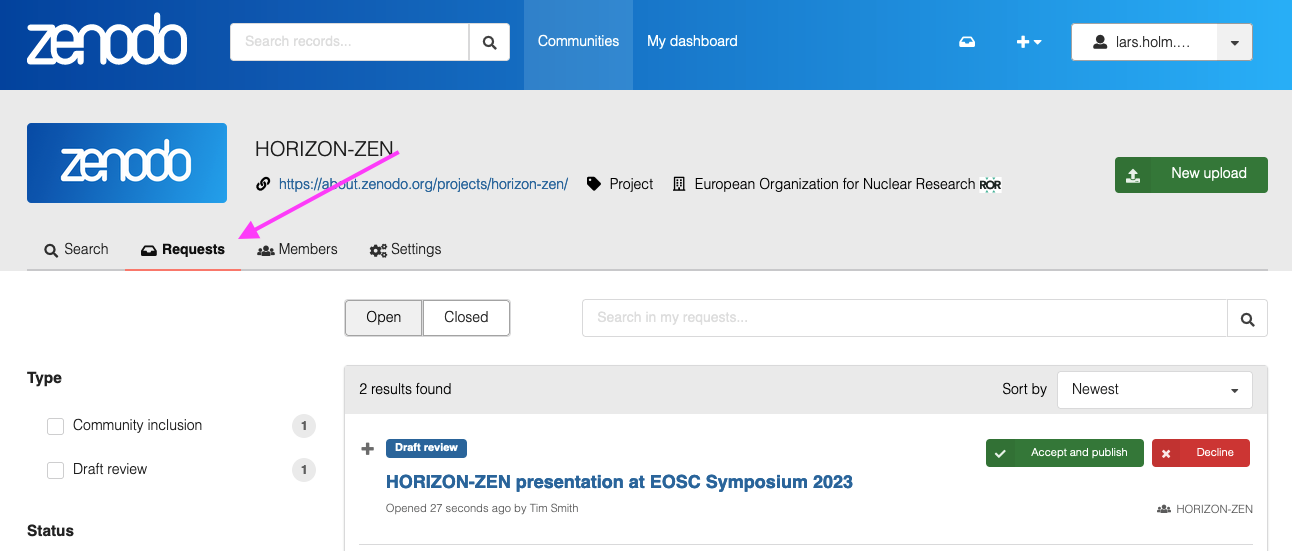Viewport: 1292px width, 551px height.
Task: Expand the lars.holm user account dropdown
Action: pos(1234,42)
